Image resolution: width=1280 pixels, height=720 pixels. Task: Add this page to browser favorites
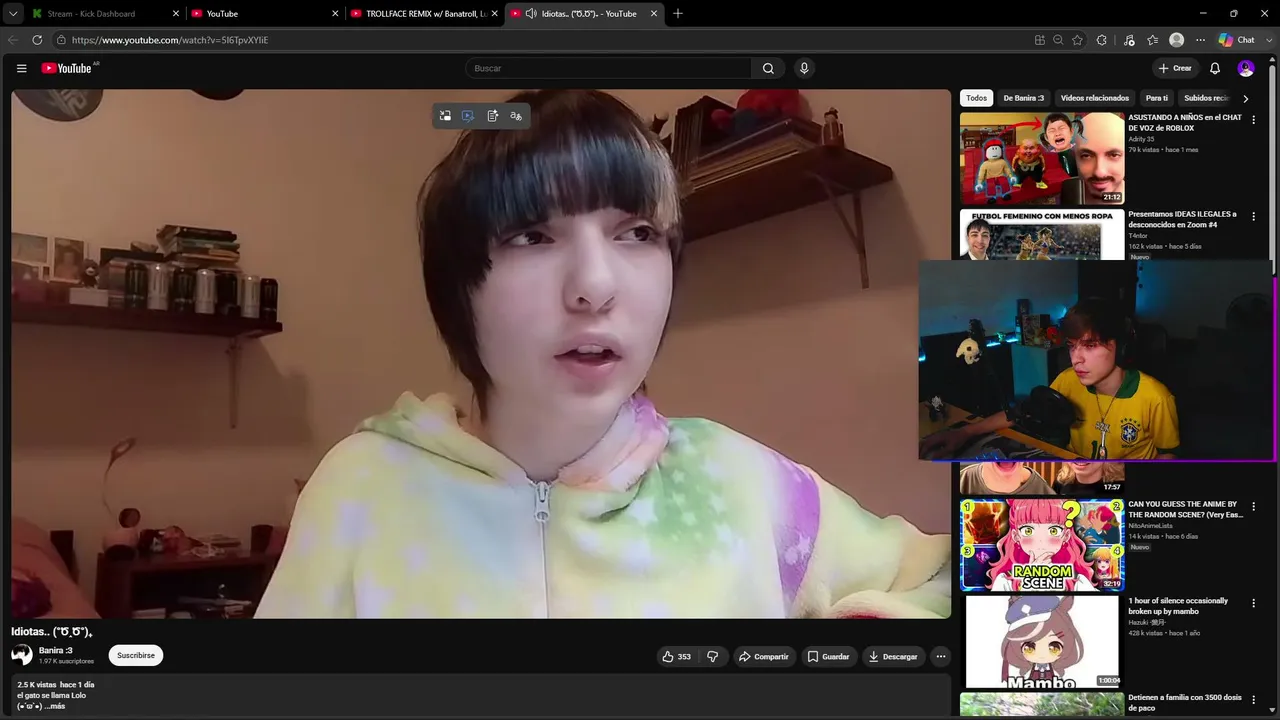click(x=1077, y=40)
